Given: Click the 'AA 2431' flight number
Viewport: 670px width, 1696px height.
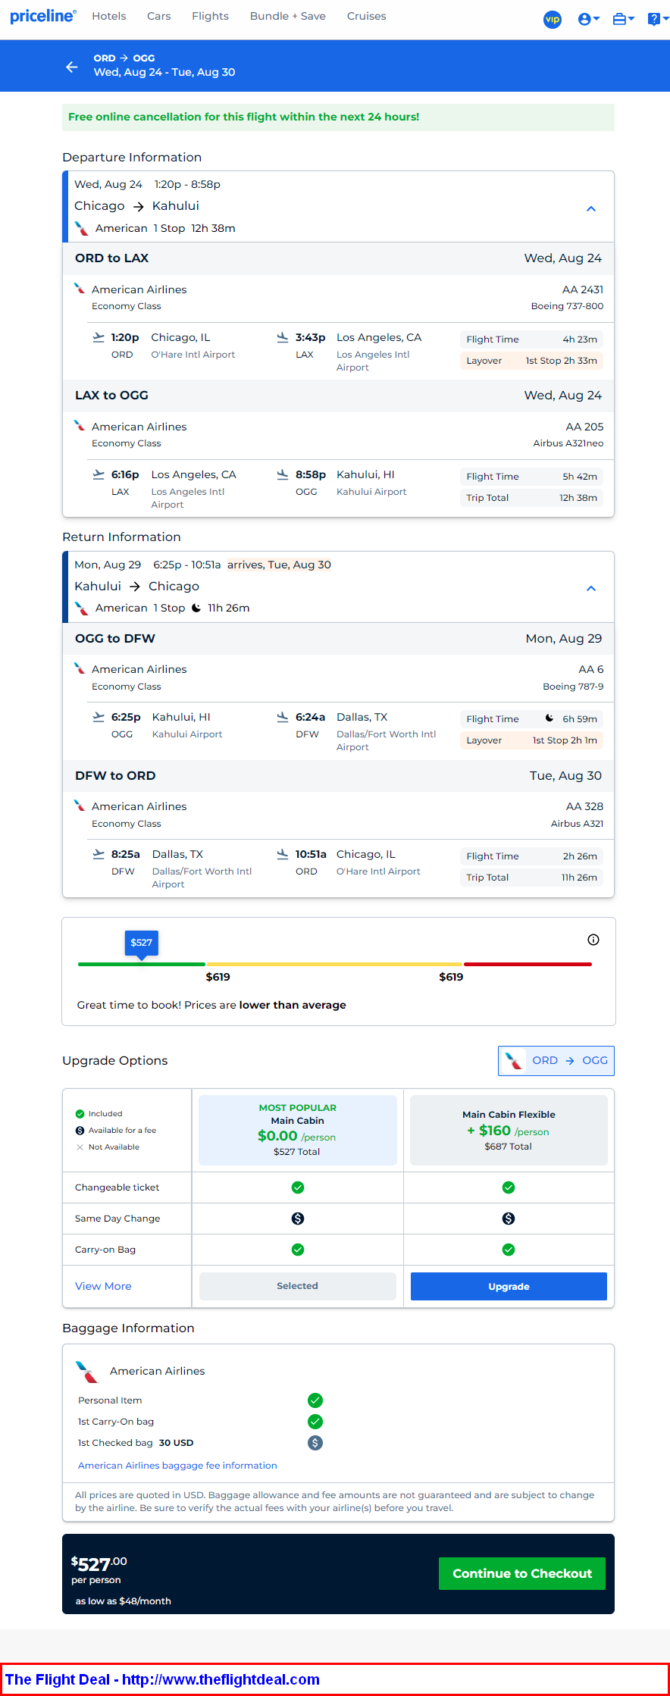Looking at the screenshot, I should tap(583, 289).
